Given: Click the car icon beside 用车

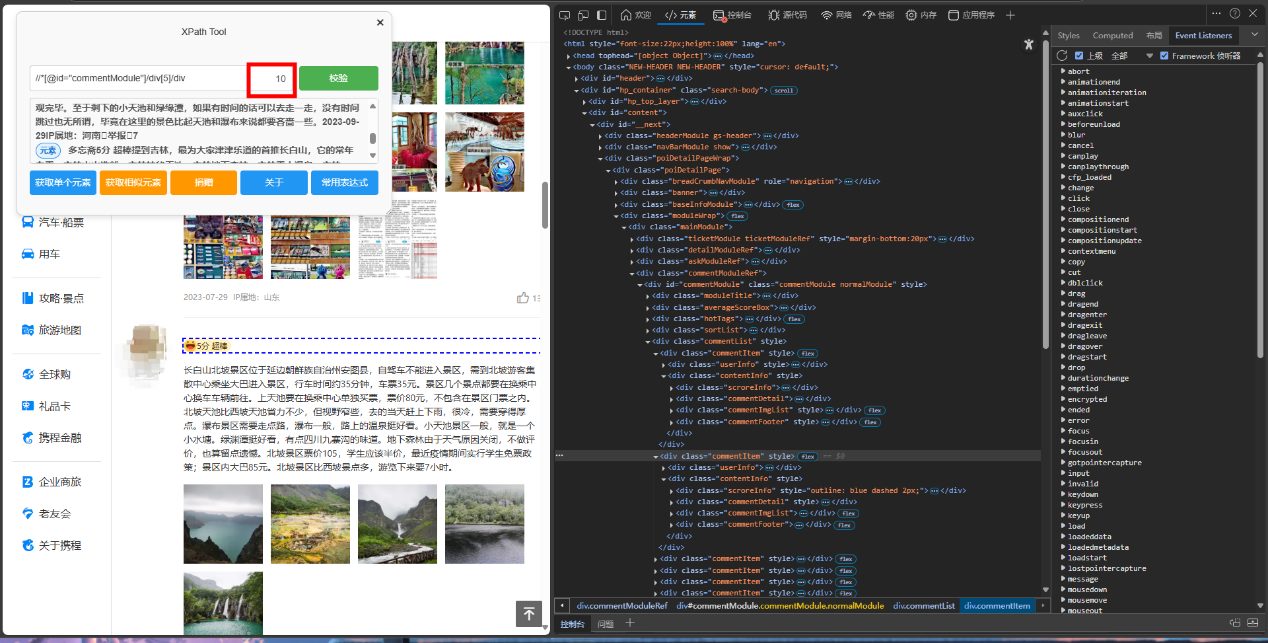Looking at the screenshot, I should 28,254.
